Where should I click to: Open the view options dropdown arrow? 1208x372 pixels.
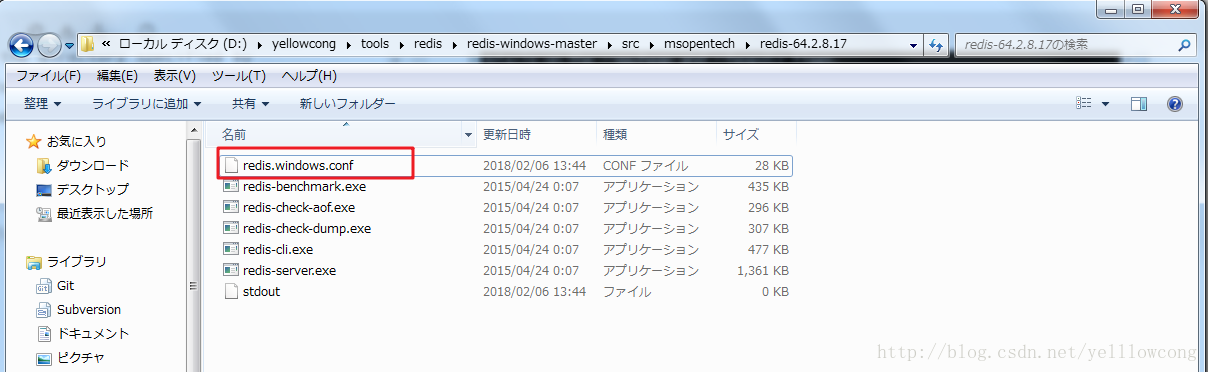pyautogui.click(x=1105, y=104)
